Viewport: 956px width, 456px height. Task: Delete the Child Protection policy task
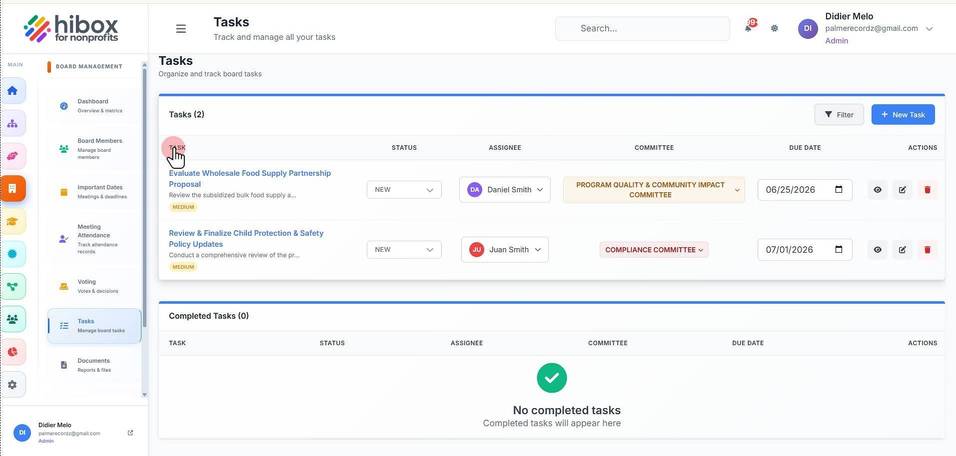click(x=927, y=249)
